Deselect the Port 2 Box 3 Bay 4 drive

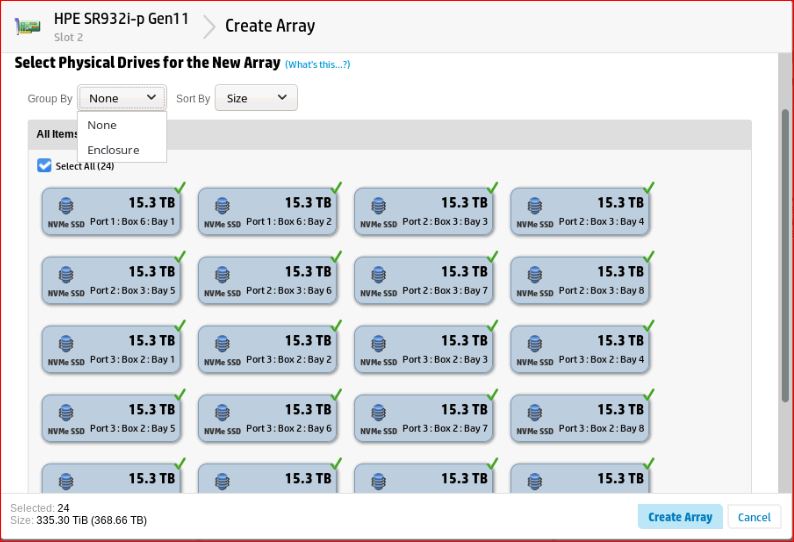tap(580, 211)
